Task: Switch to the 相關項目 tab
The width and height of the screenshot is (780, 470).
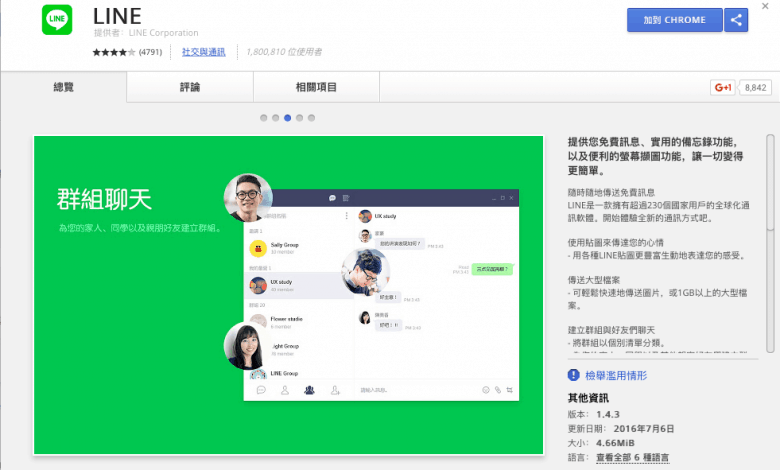Action: 316,87
